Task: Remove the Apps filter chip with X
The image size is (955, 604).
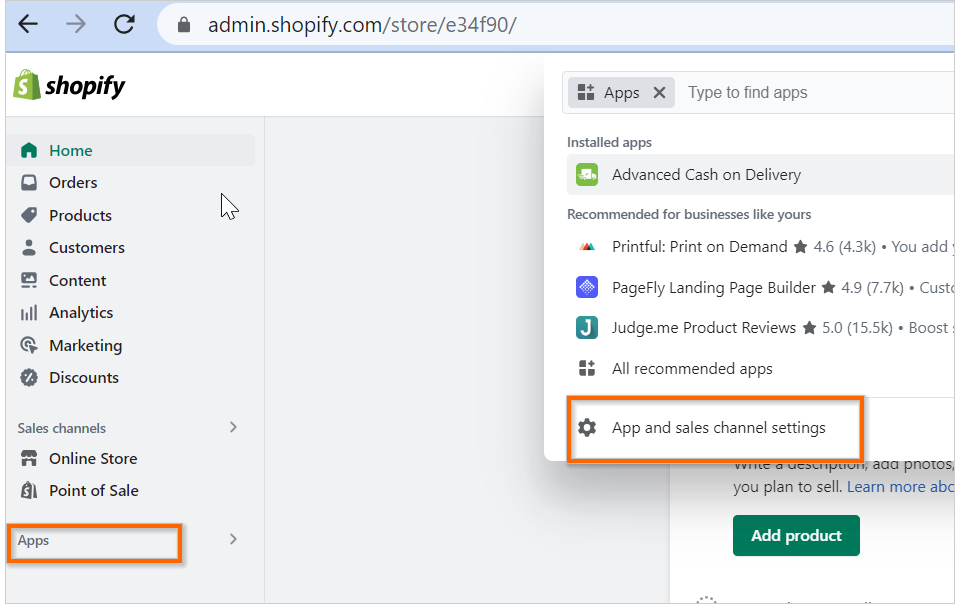Action: (659, 93)
